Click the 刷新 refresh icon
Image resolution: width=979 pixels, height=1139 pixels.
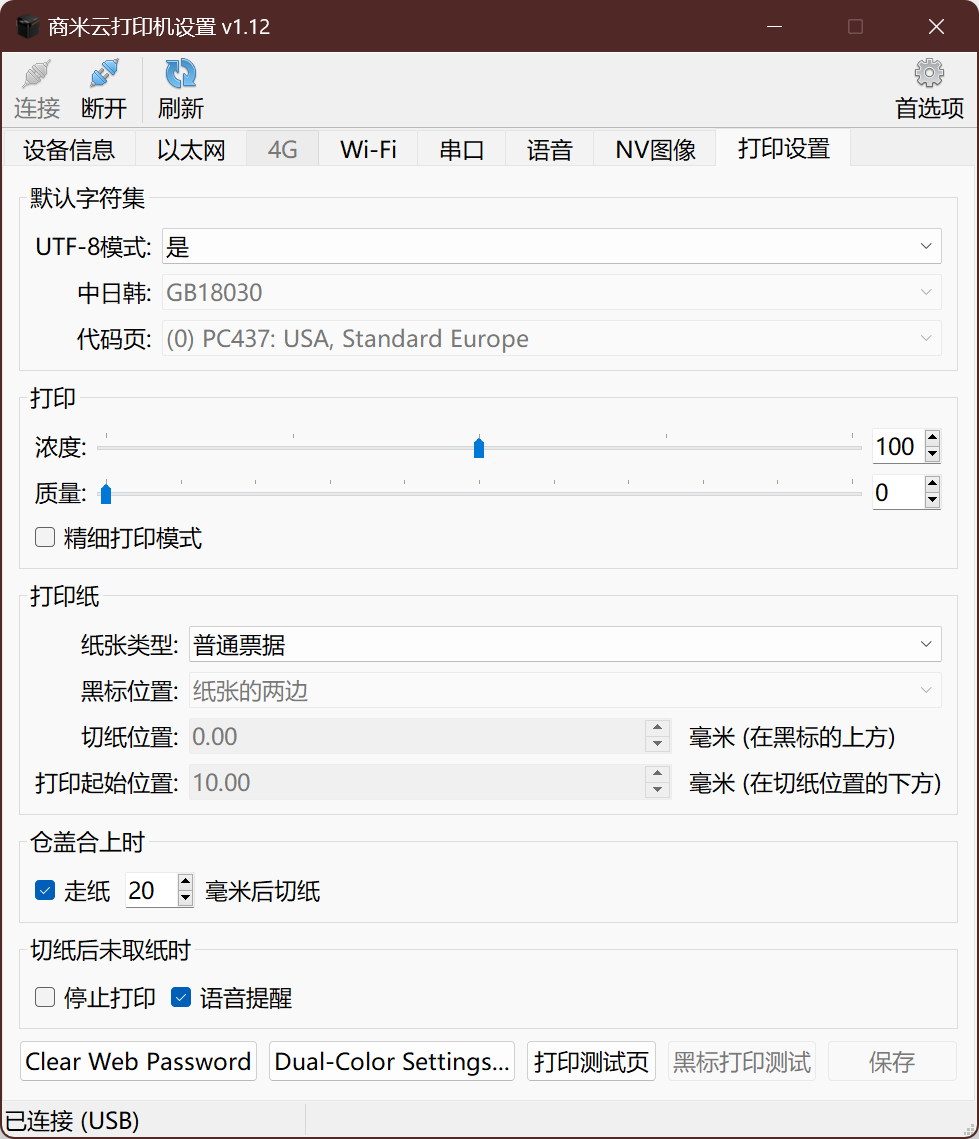click(x=181, y=75)
